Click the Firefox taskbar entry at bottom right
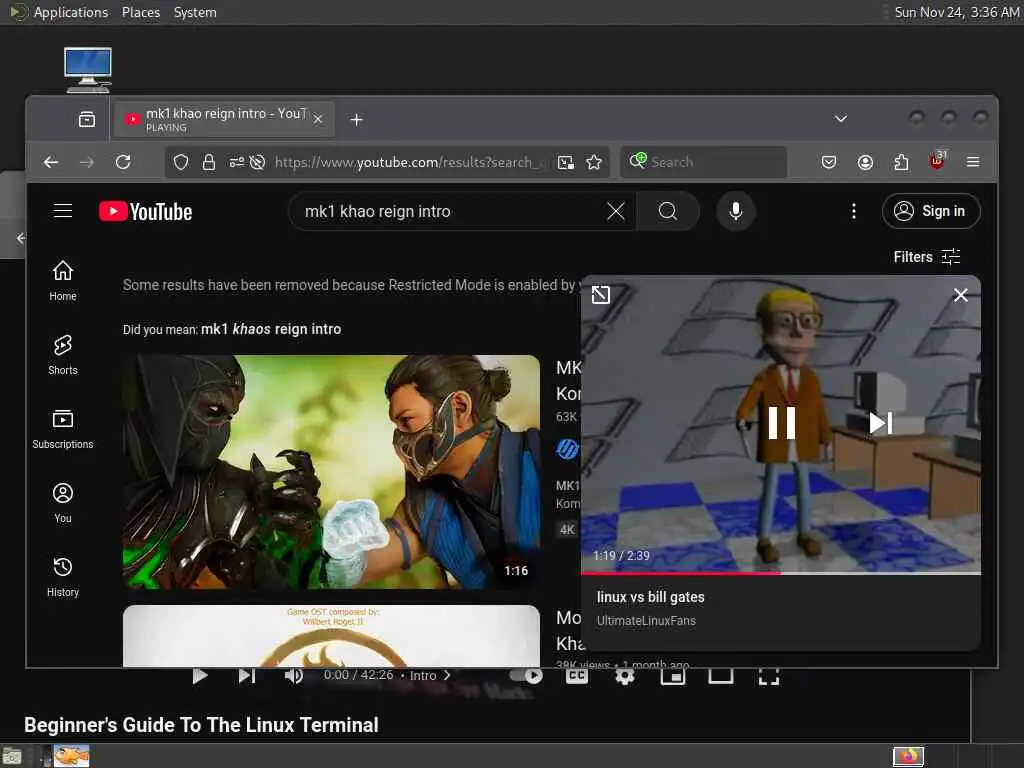 tap(908, 757)
